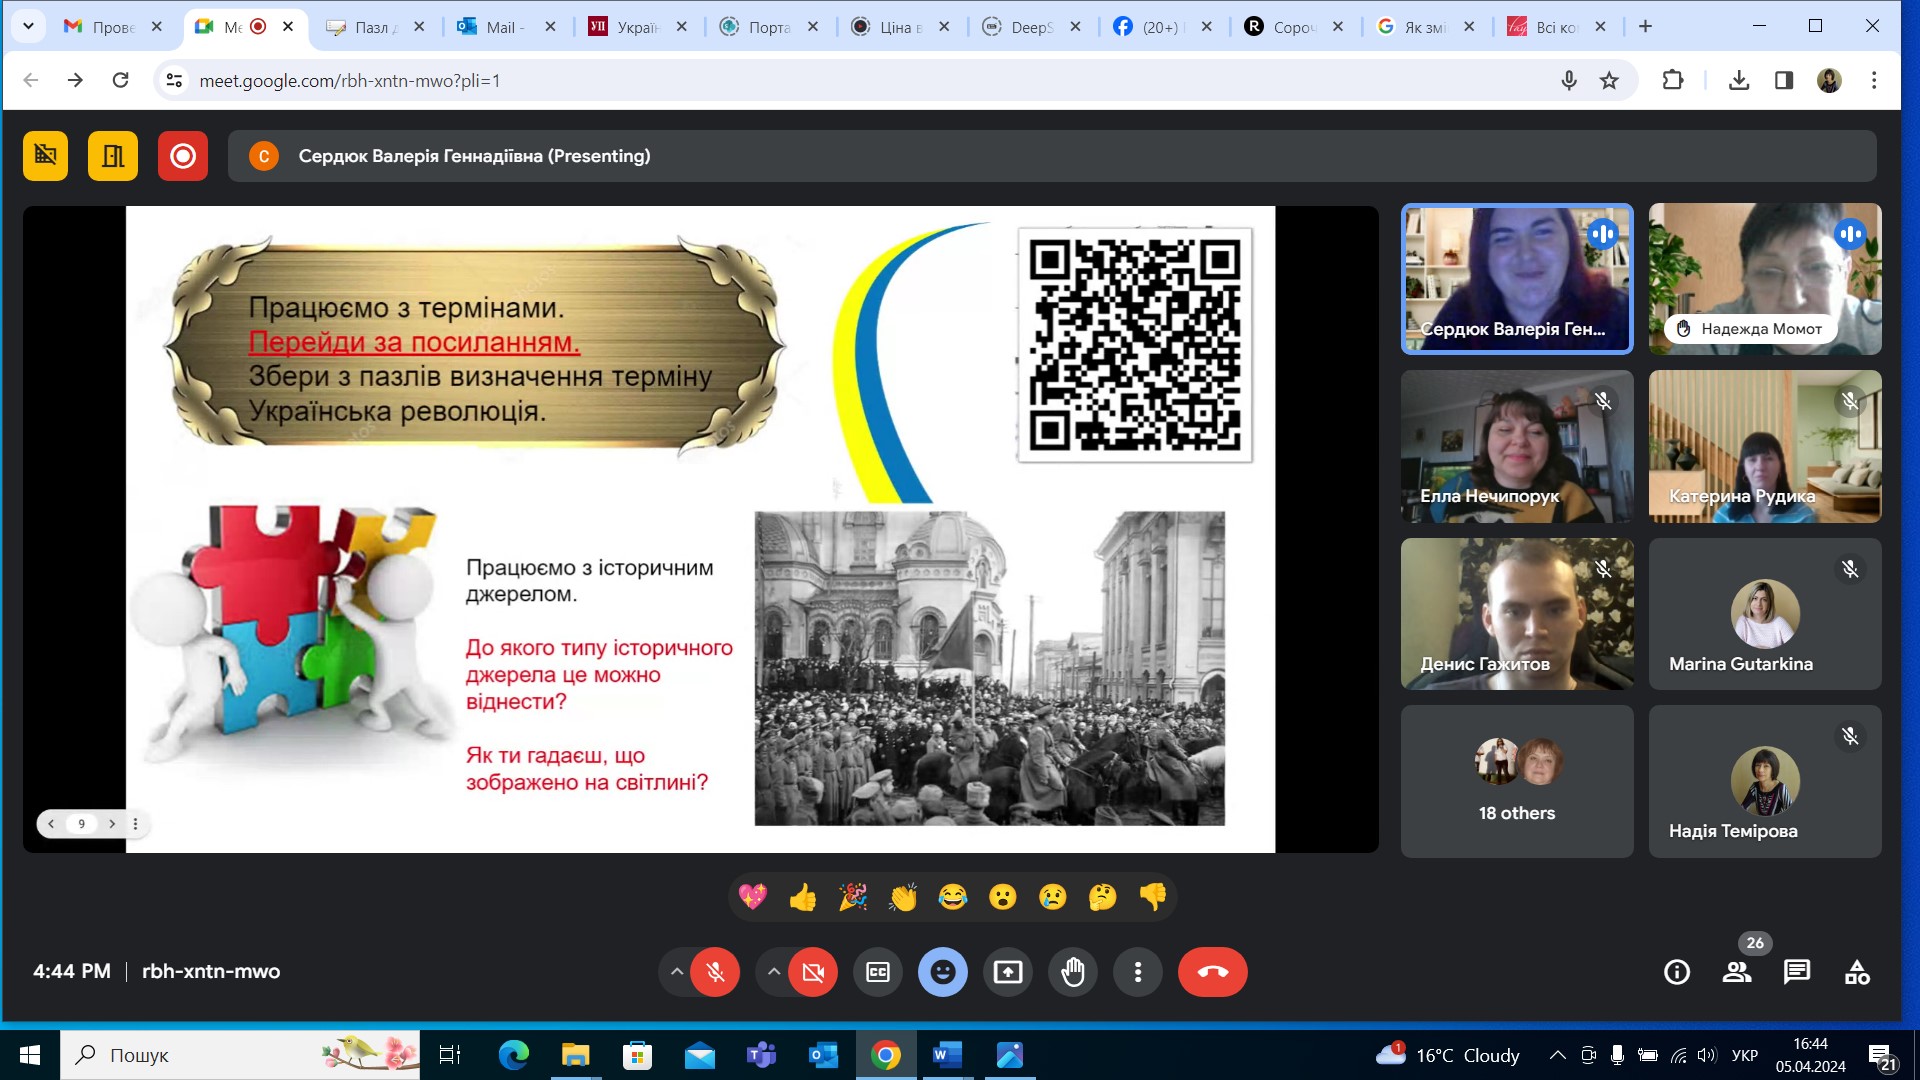Switch input language УКР

click(1745, 1055)
